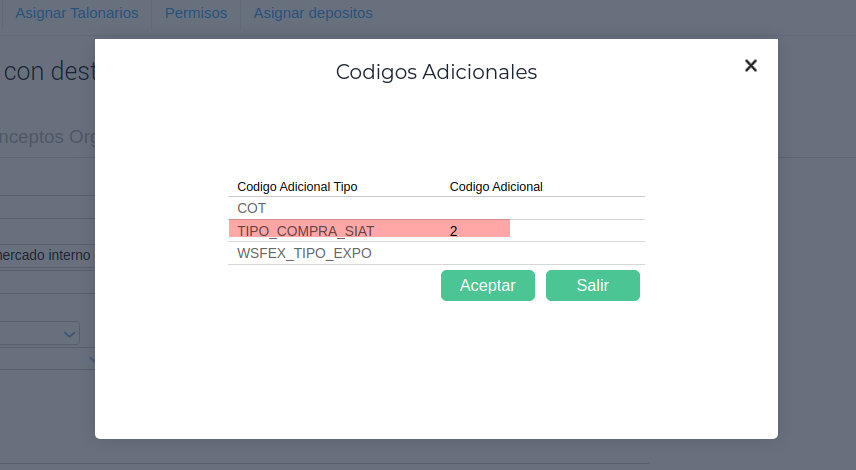Click the Codigo Adicional column header
Image resolution: width=856 pixels, height=470 pixels.
click(x=496, y=187)
